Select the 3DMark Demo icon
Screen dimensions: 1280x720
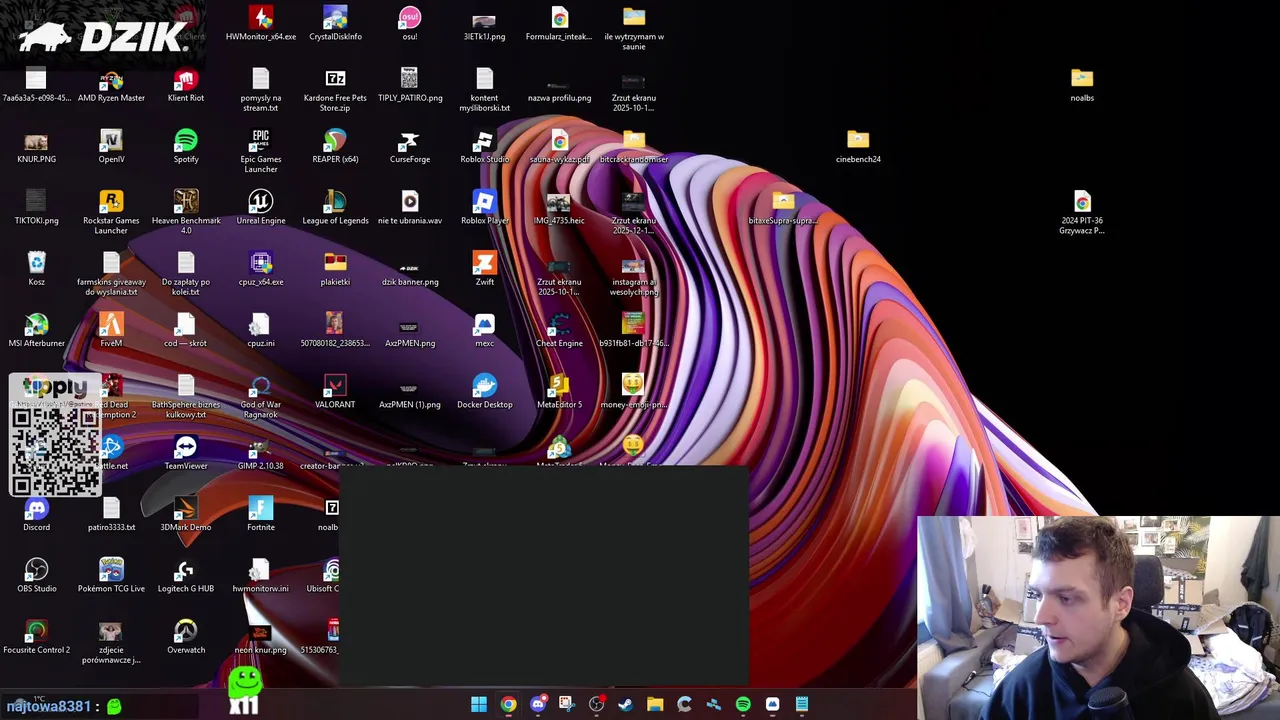click(186, 515)
